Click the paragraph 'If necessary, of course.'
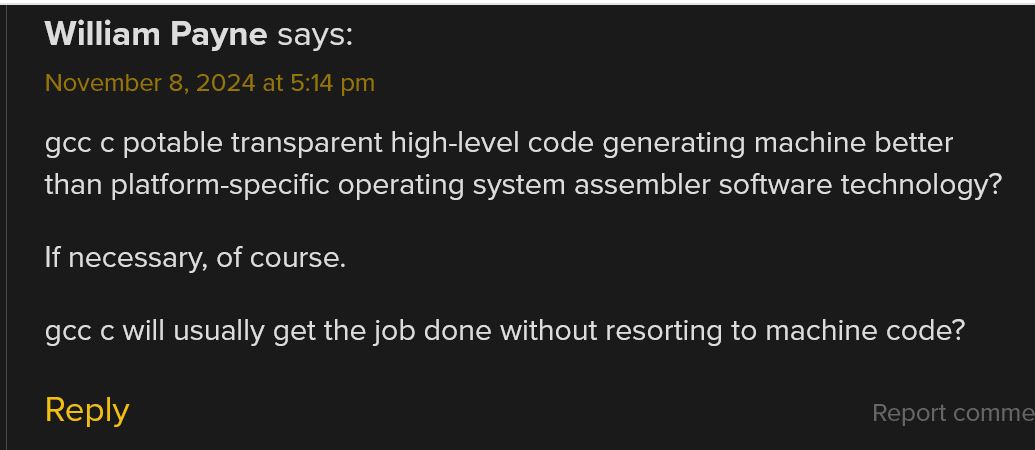1035x450 pixels. click(195, 258)
